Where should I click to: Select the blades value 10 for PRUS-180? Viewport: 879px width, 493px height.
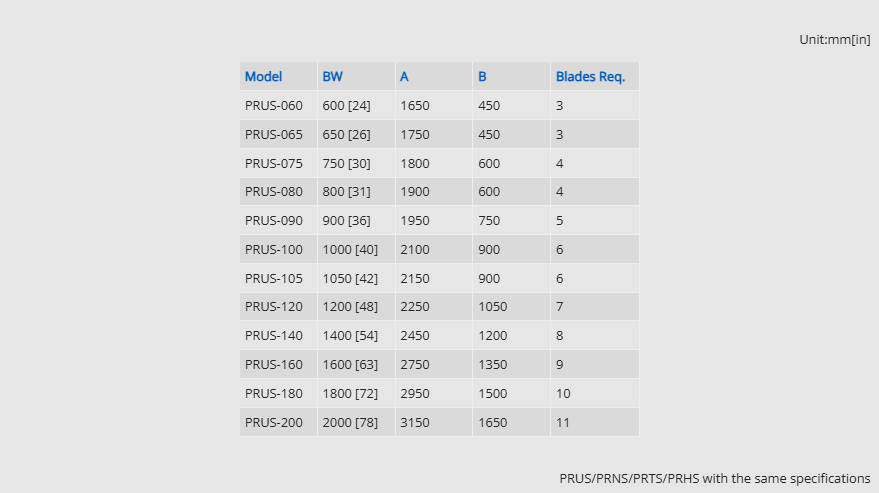[x=563, y=394]
